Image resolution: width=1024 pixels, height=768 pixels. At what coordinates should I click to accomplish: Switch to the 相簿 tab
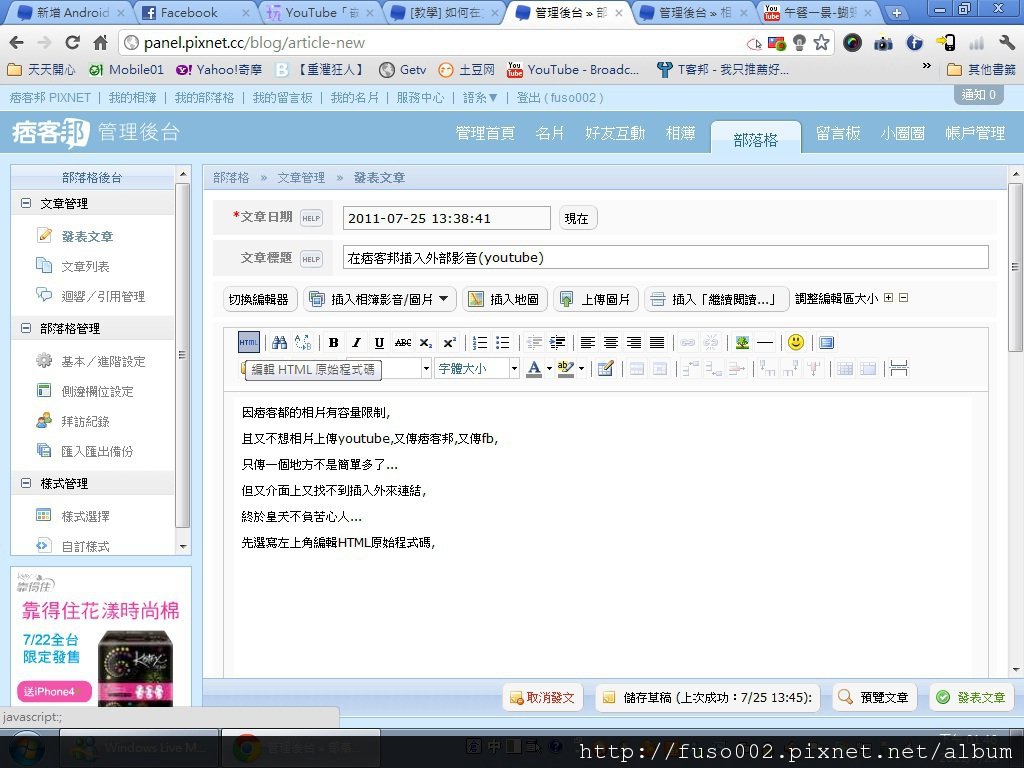[x=680, y=133]
